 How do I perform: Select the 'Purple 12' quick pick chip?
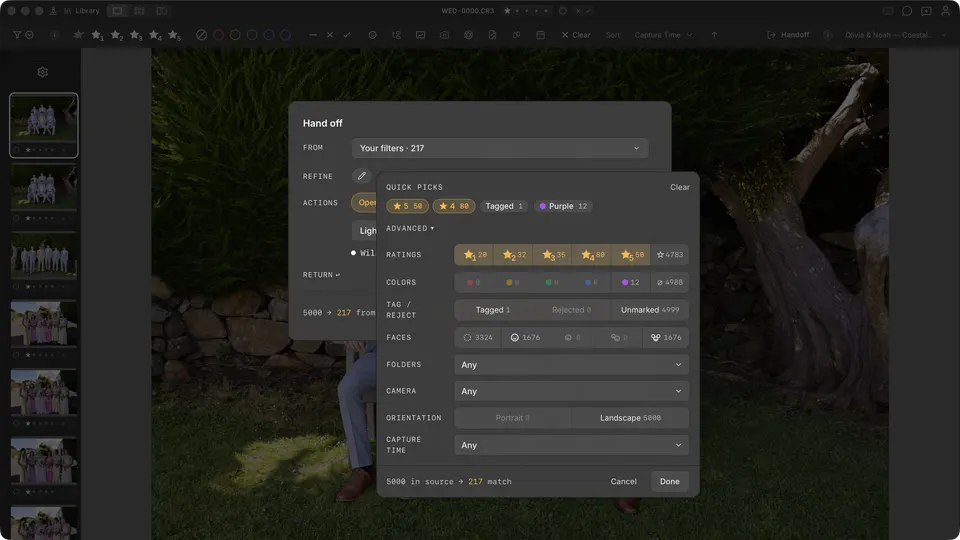(x=563, y=206)
